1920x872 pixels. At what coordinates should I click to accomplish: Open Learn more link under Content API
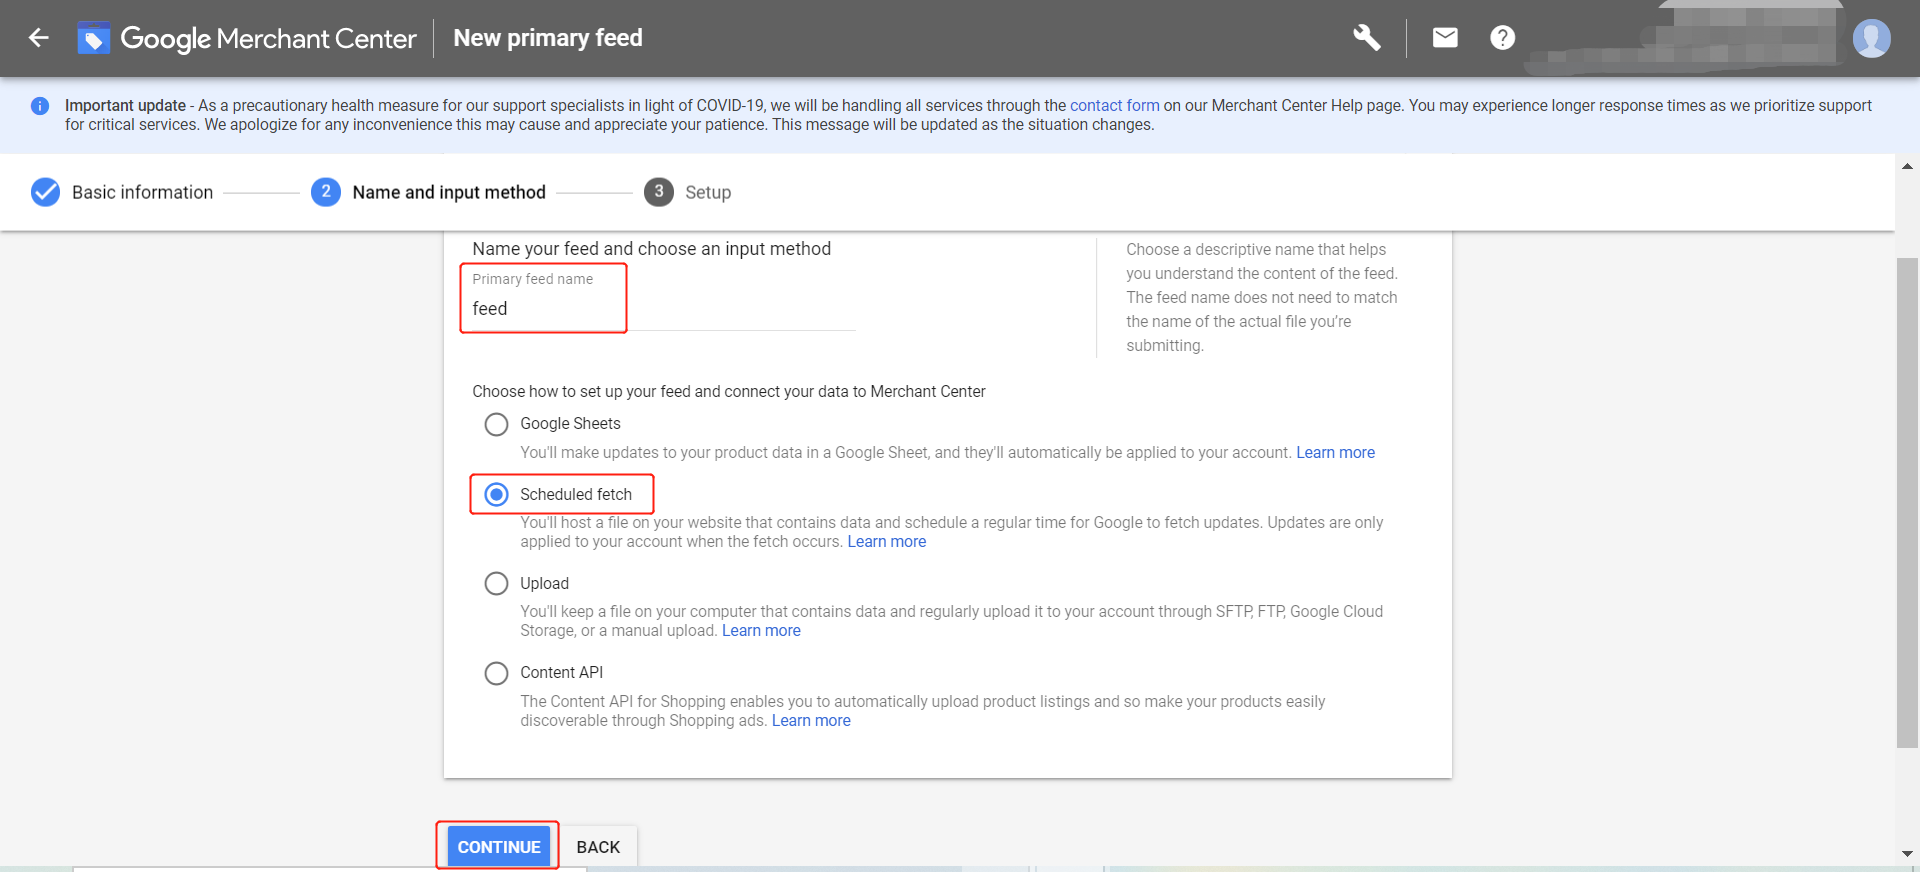(x=811, y=720)
